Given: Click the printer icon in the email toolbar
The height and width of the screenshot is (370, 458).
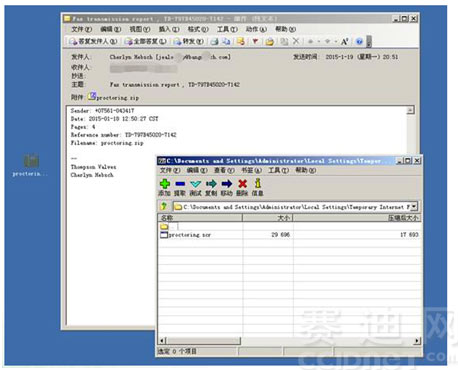Looking at the screenshot, I should pyautogui.click(x=214, y=41).
